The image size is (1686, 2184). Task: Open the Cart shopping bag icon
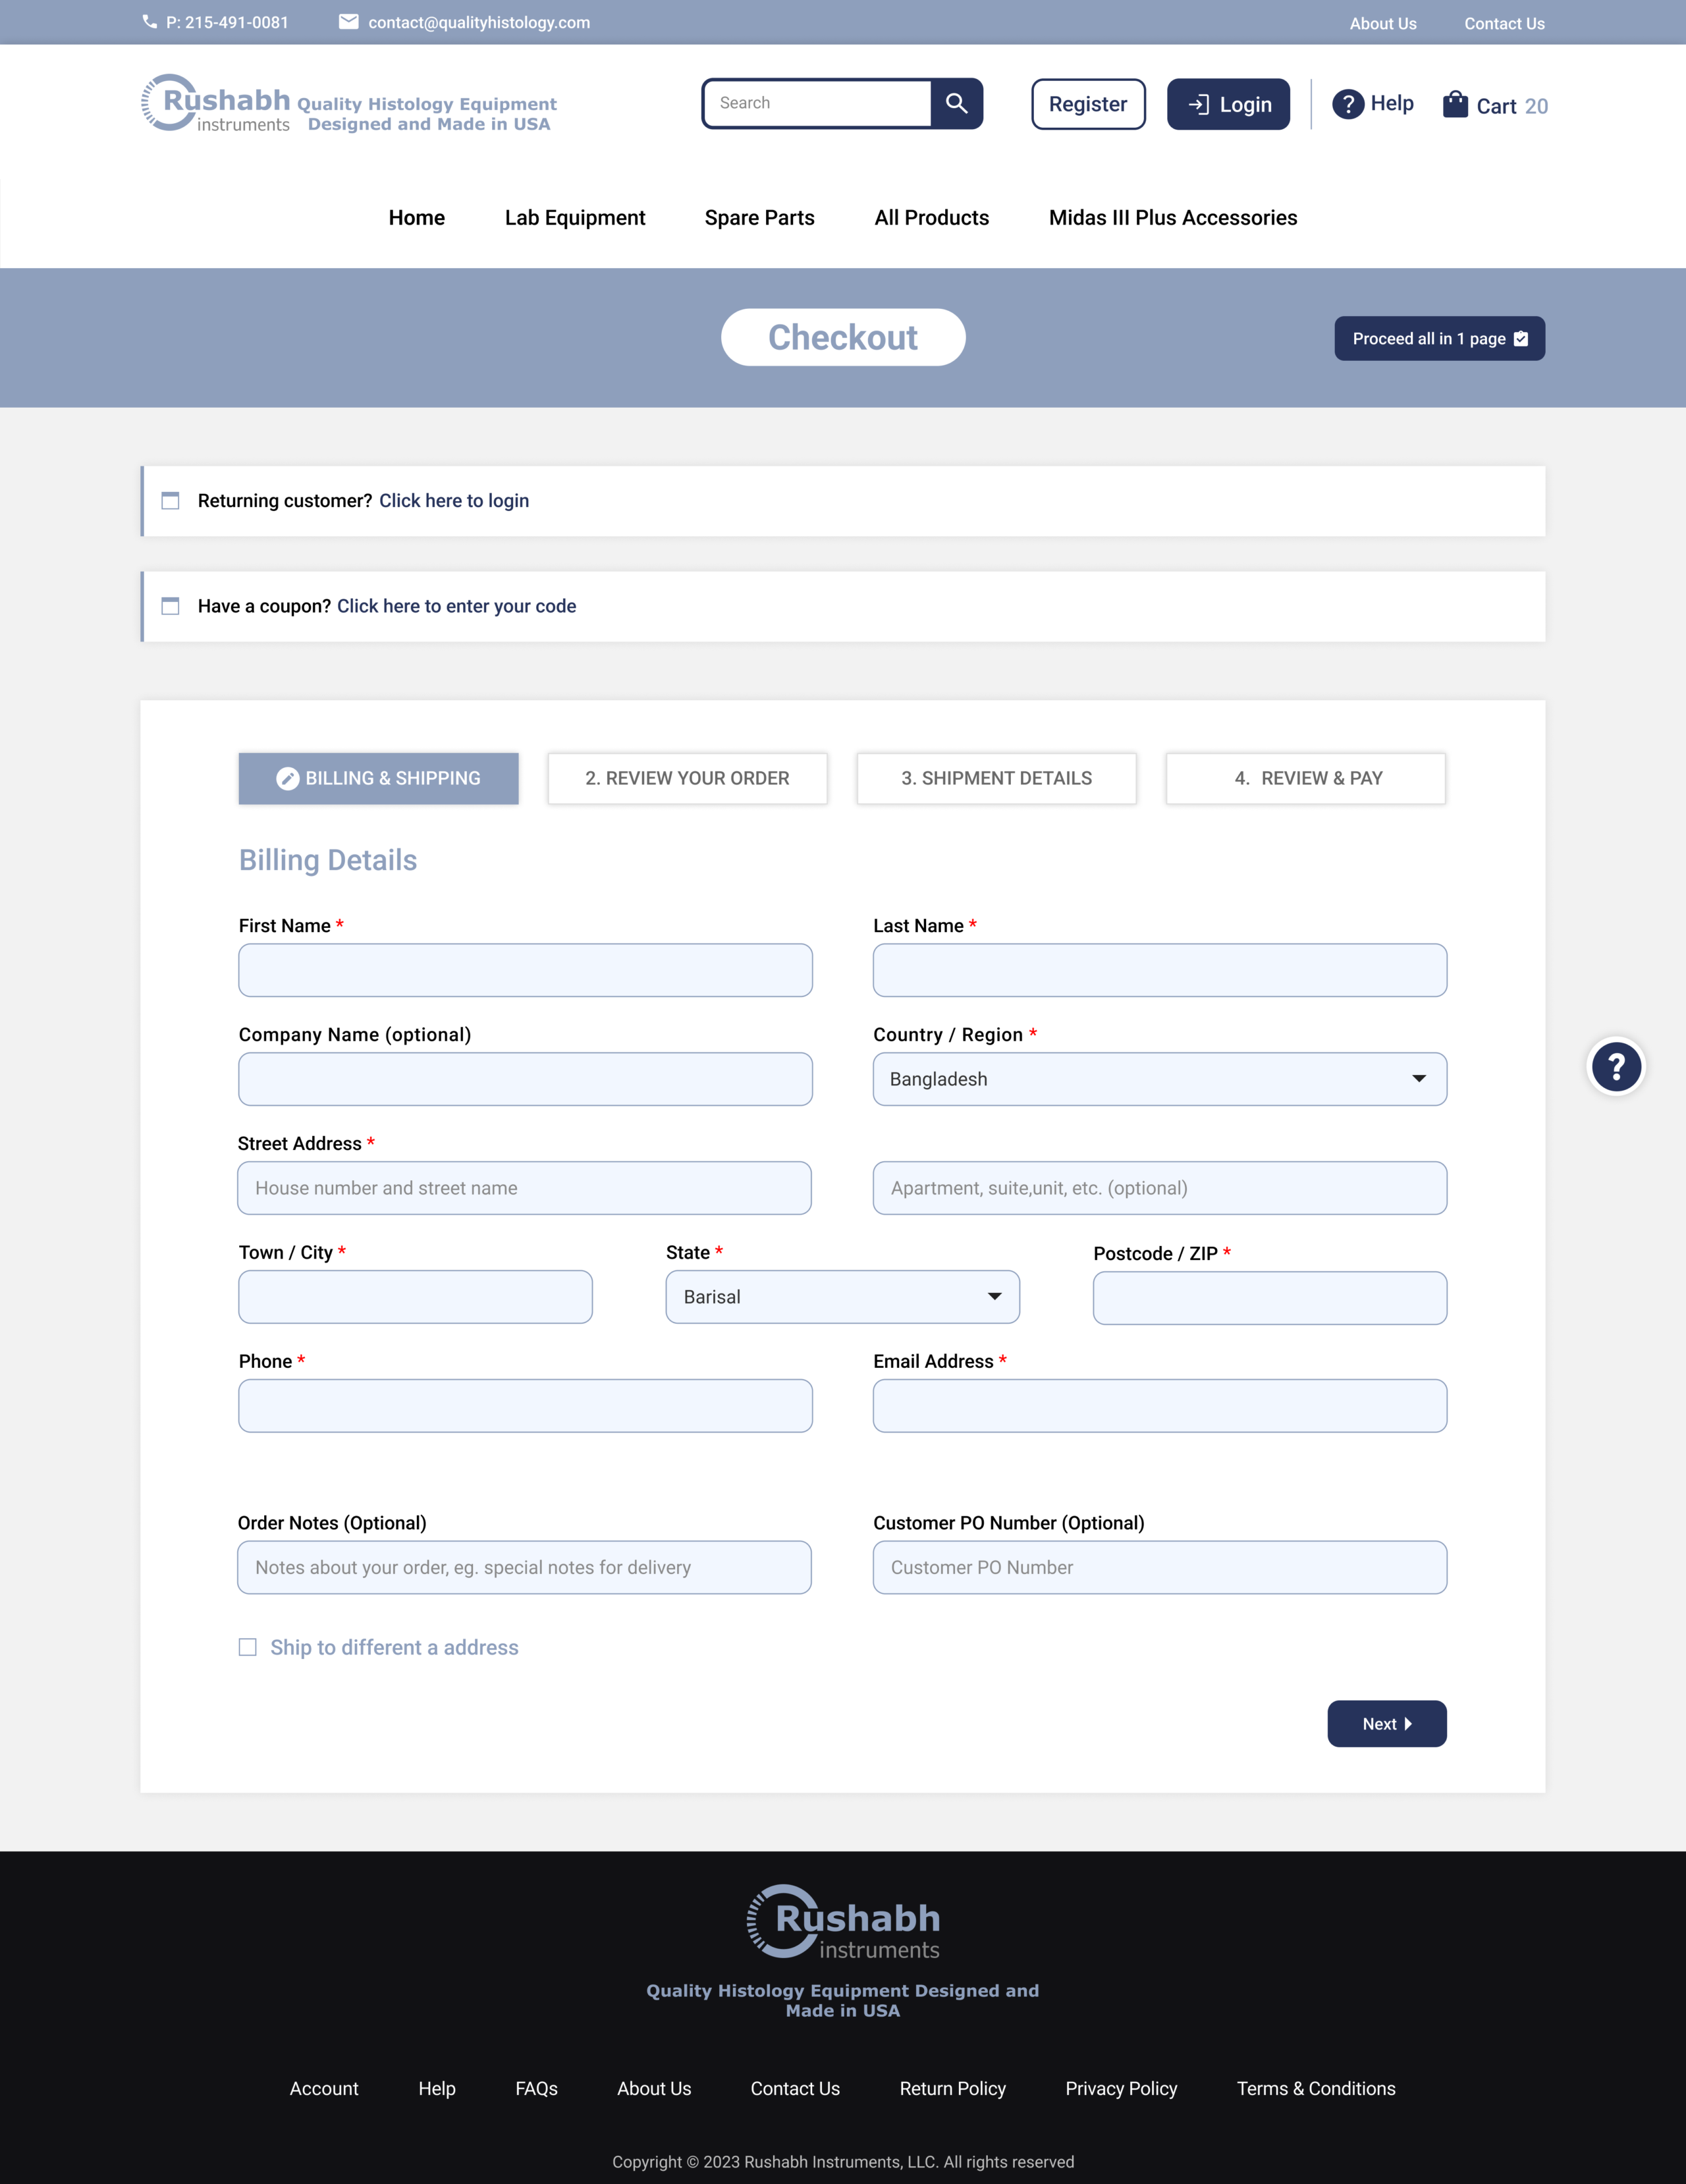click(x=1455, y=104)
